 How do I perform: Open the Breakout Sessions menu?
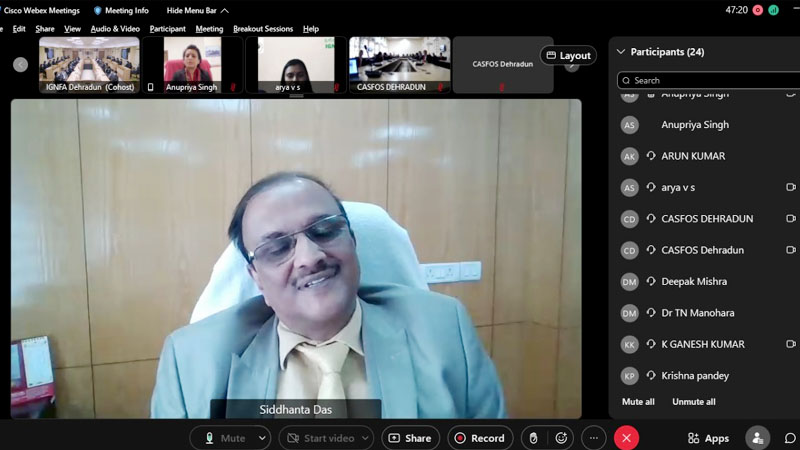click(x=263, y=29)
